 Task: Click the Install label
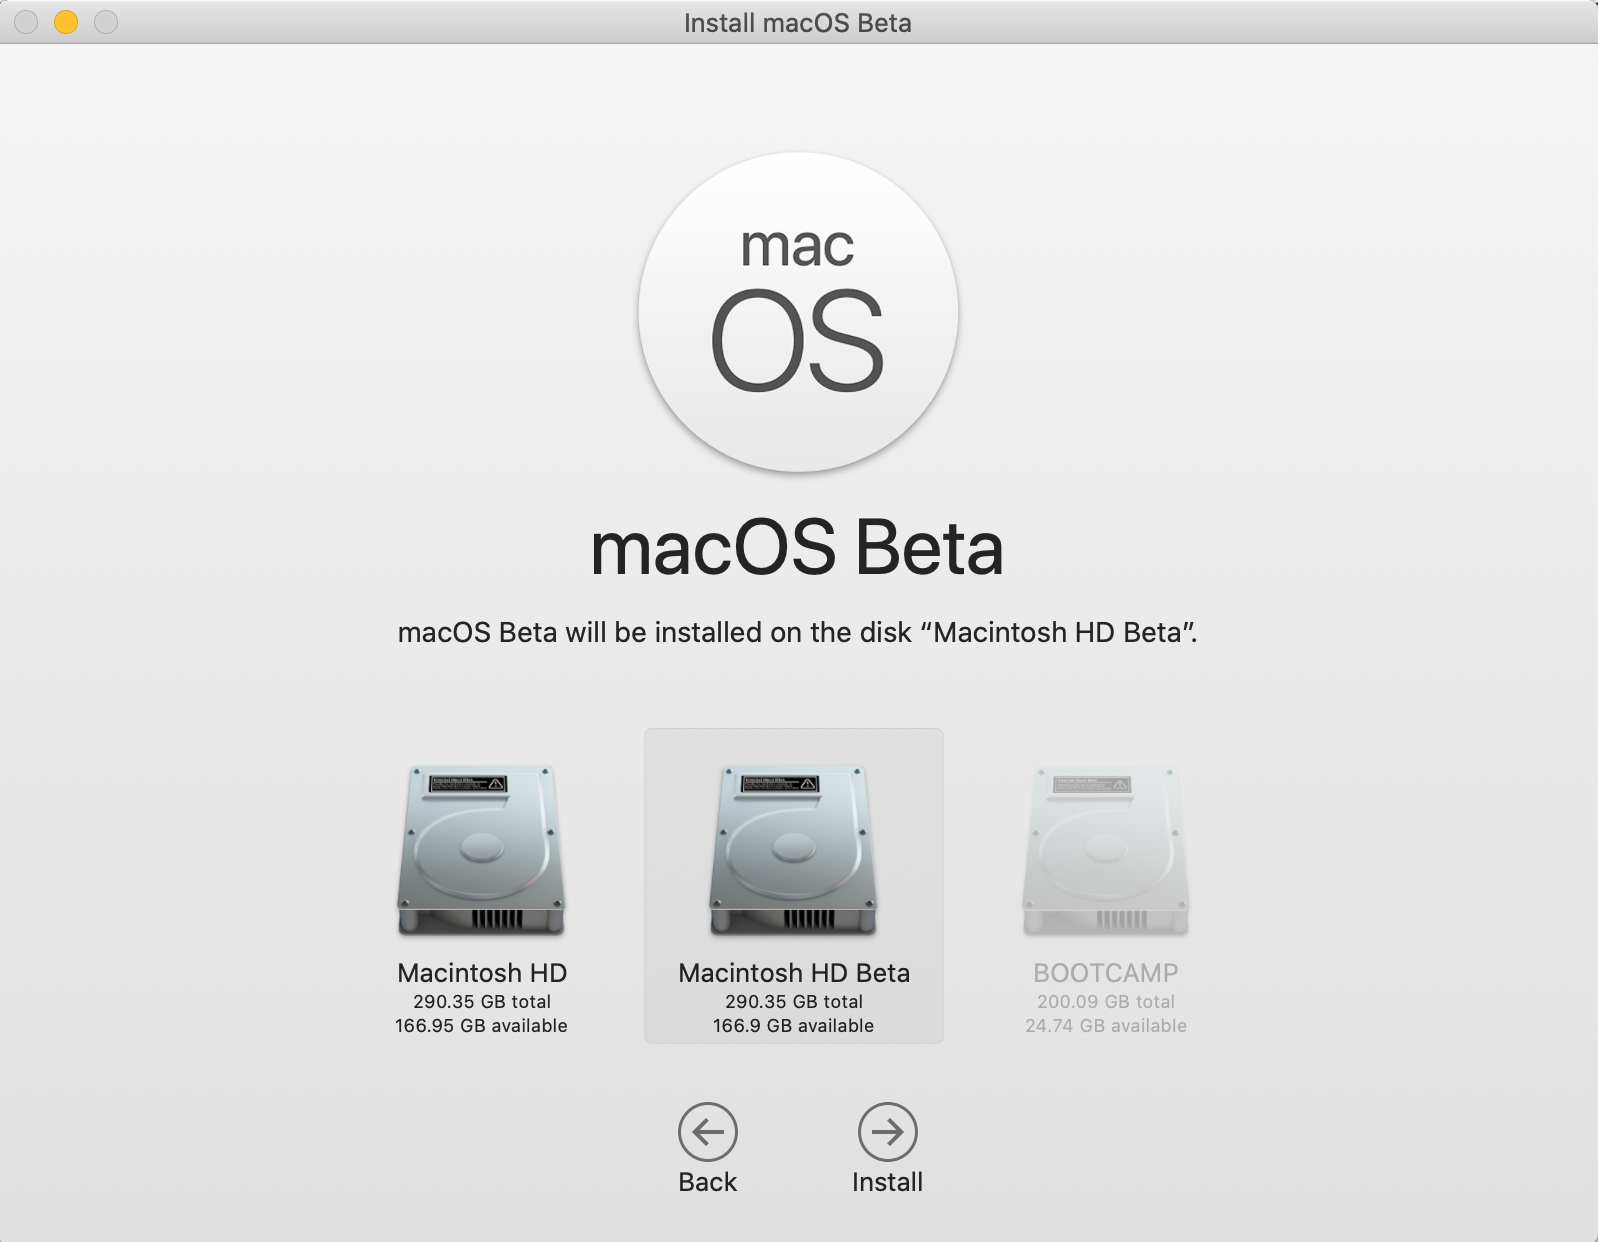pyautogui.click(x=888, y=1182)
